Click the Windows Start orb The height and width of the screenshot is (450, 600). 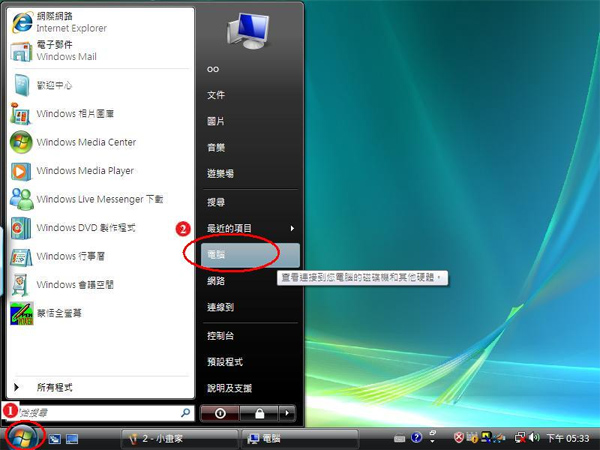click(23, 437)
